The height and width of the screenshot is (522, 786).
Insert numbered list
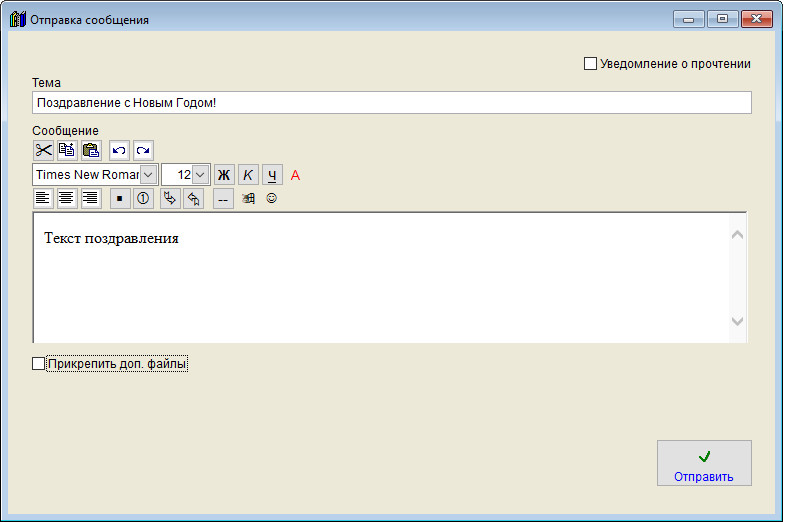point(143,199)
